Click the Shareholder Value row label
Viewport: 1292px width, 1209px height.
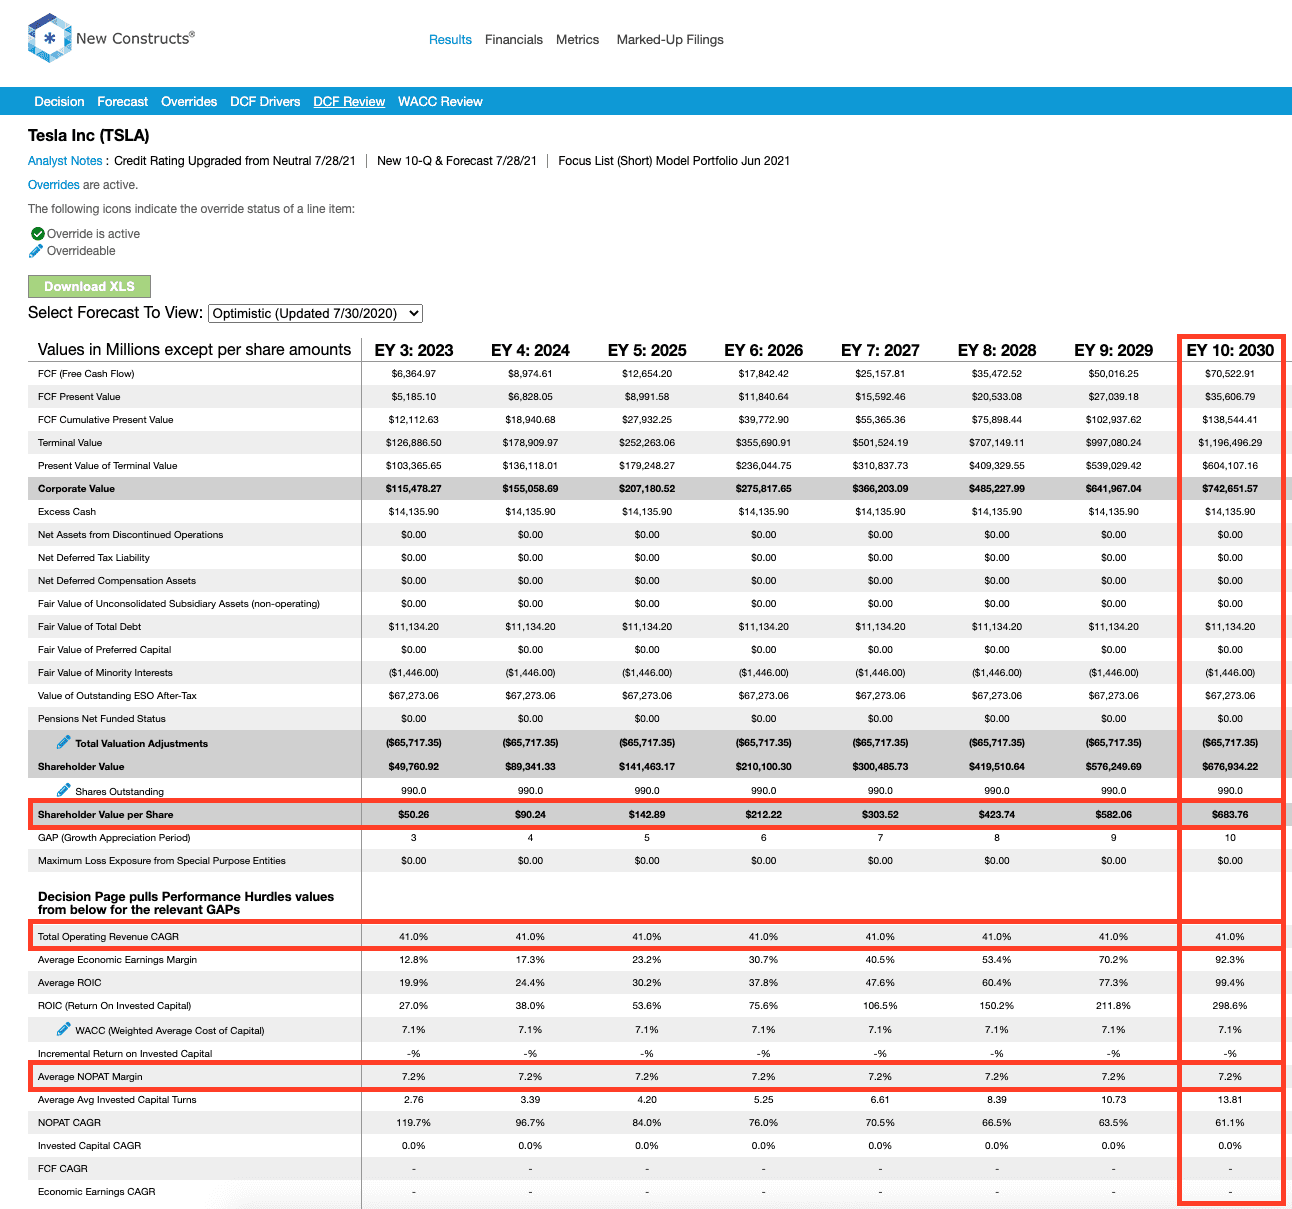[81, 767]
